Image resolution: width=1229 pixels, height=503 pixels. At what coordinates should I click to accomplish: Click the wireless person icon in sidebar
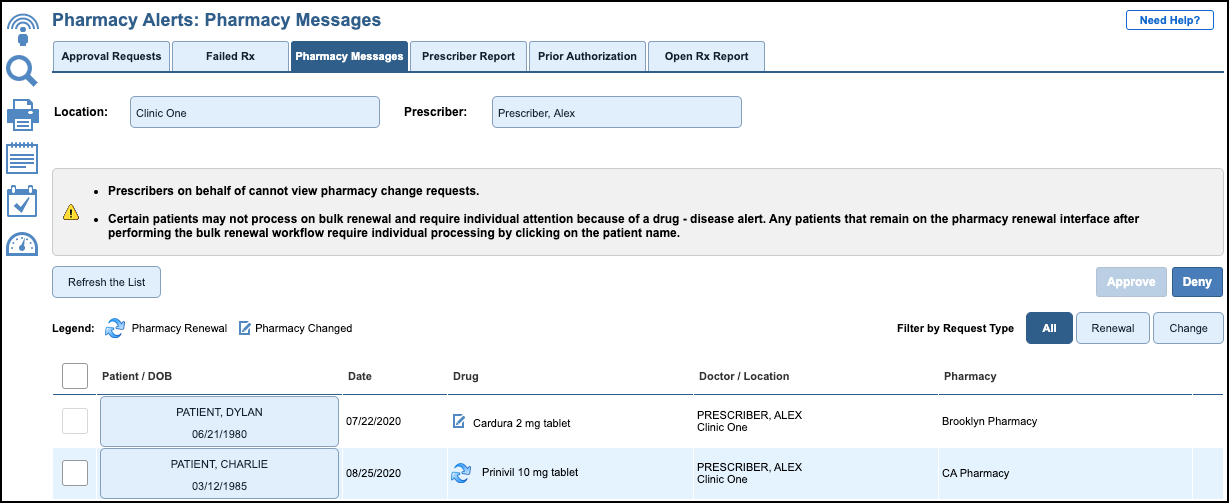22,29
